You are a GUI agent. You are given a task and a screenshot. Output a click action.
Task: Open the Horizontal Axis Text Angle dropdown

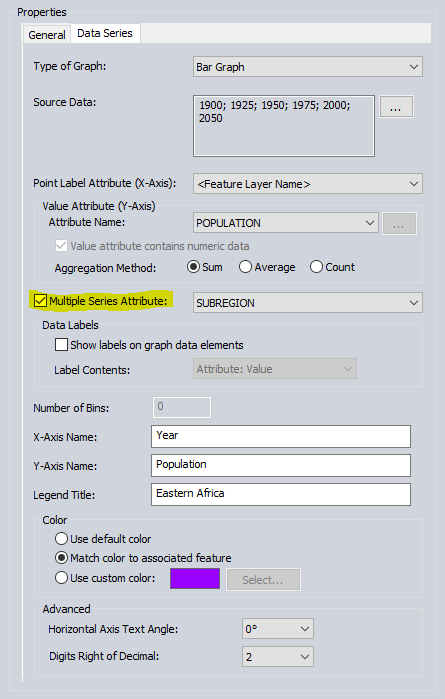point(278,629)
